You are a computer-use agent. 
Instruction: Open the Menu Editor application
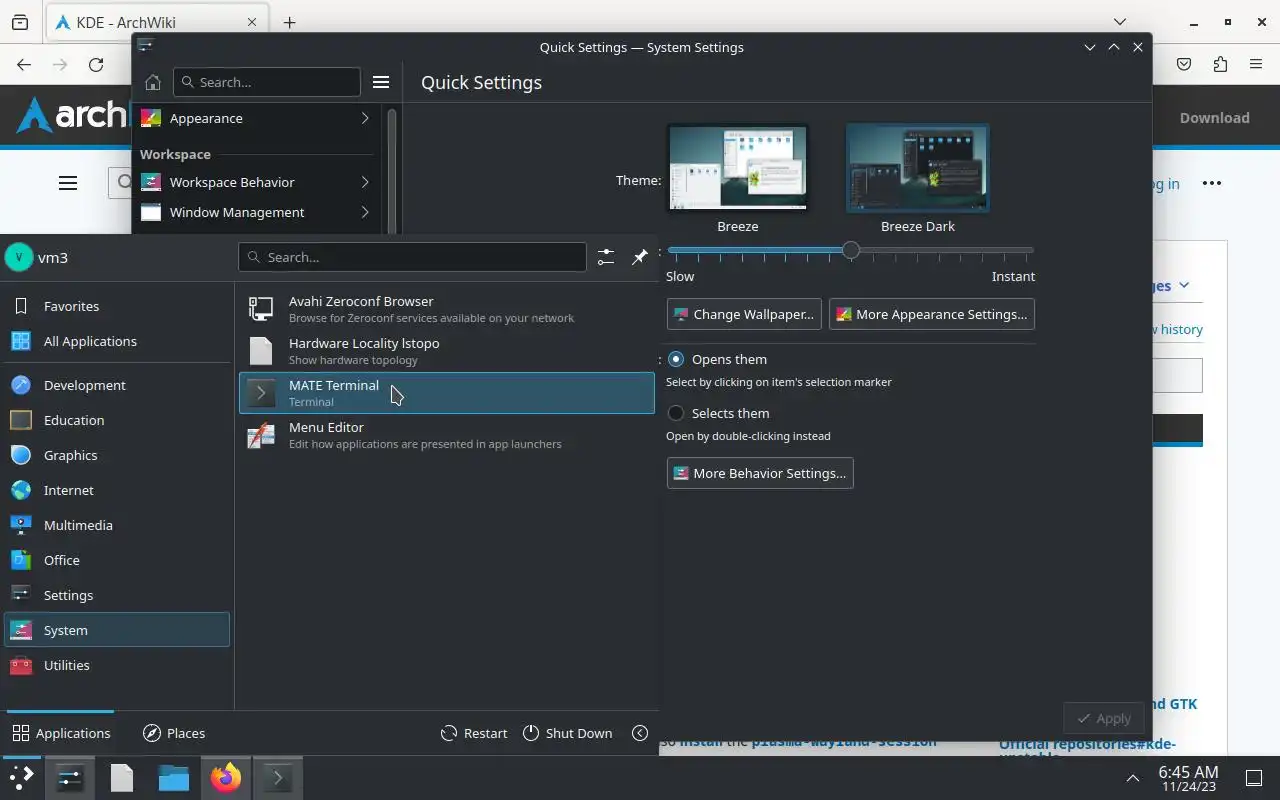[446, 435]
